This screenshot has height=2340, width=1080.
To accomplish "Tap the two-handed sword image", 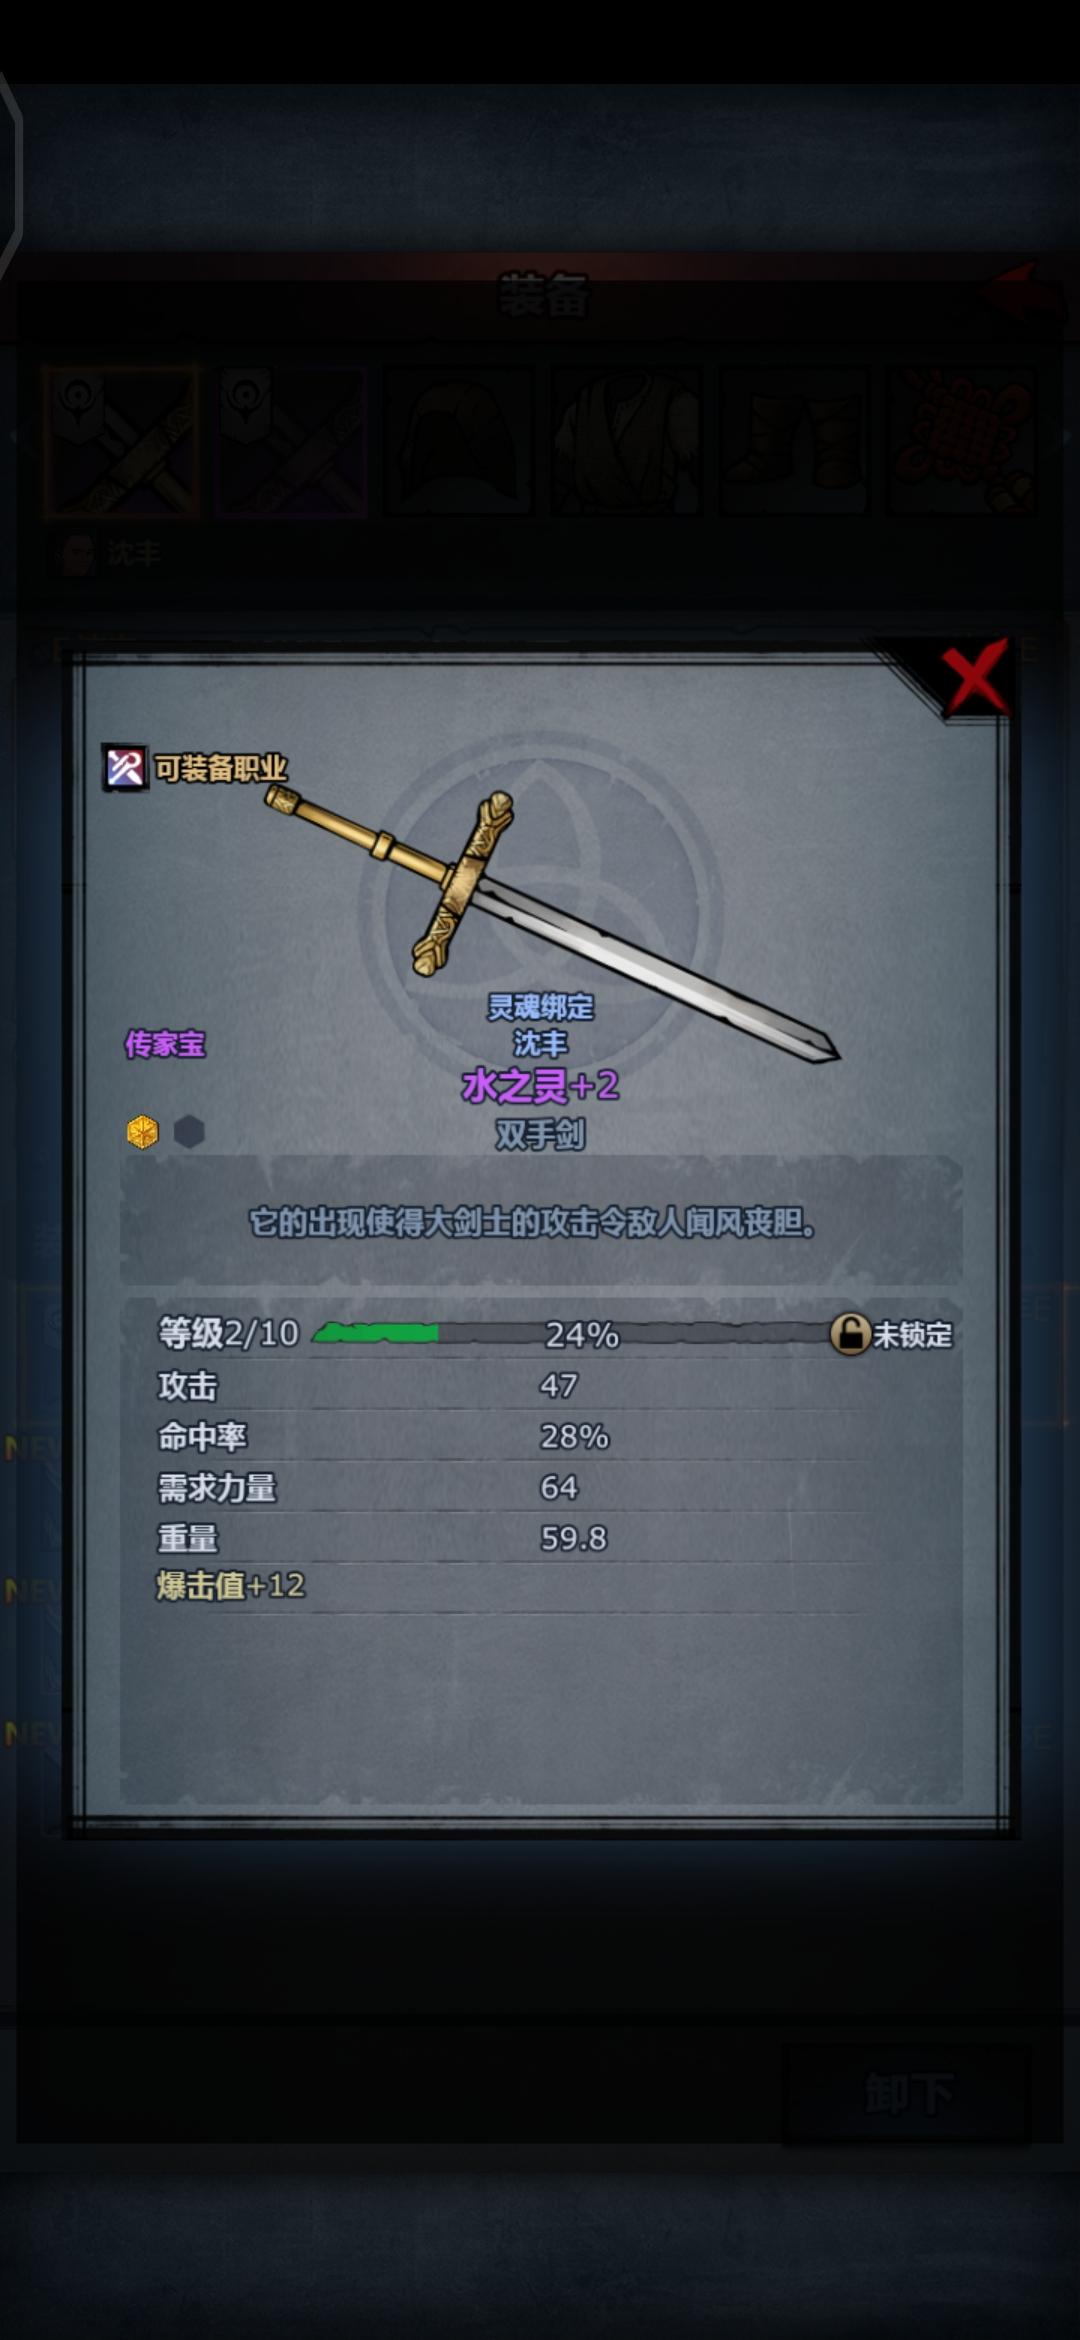I will [552, 925].
